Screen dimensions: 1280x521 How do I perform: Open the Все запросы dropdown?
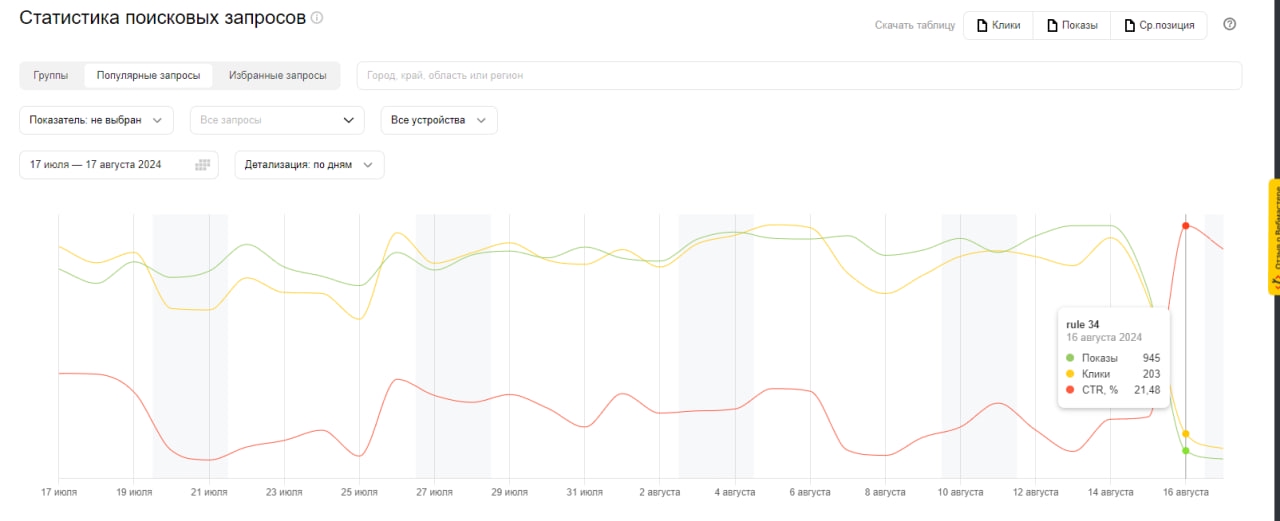pos(277,120)
